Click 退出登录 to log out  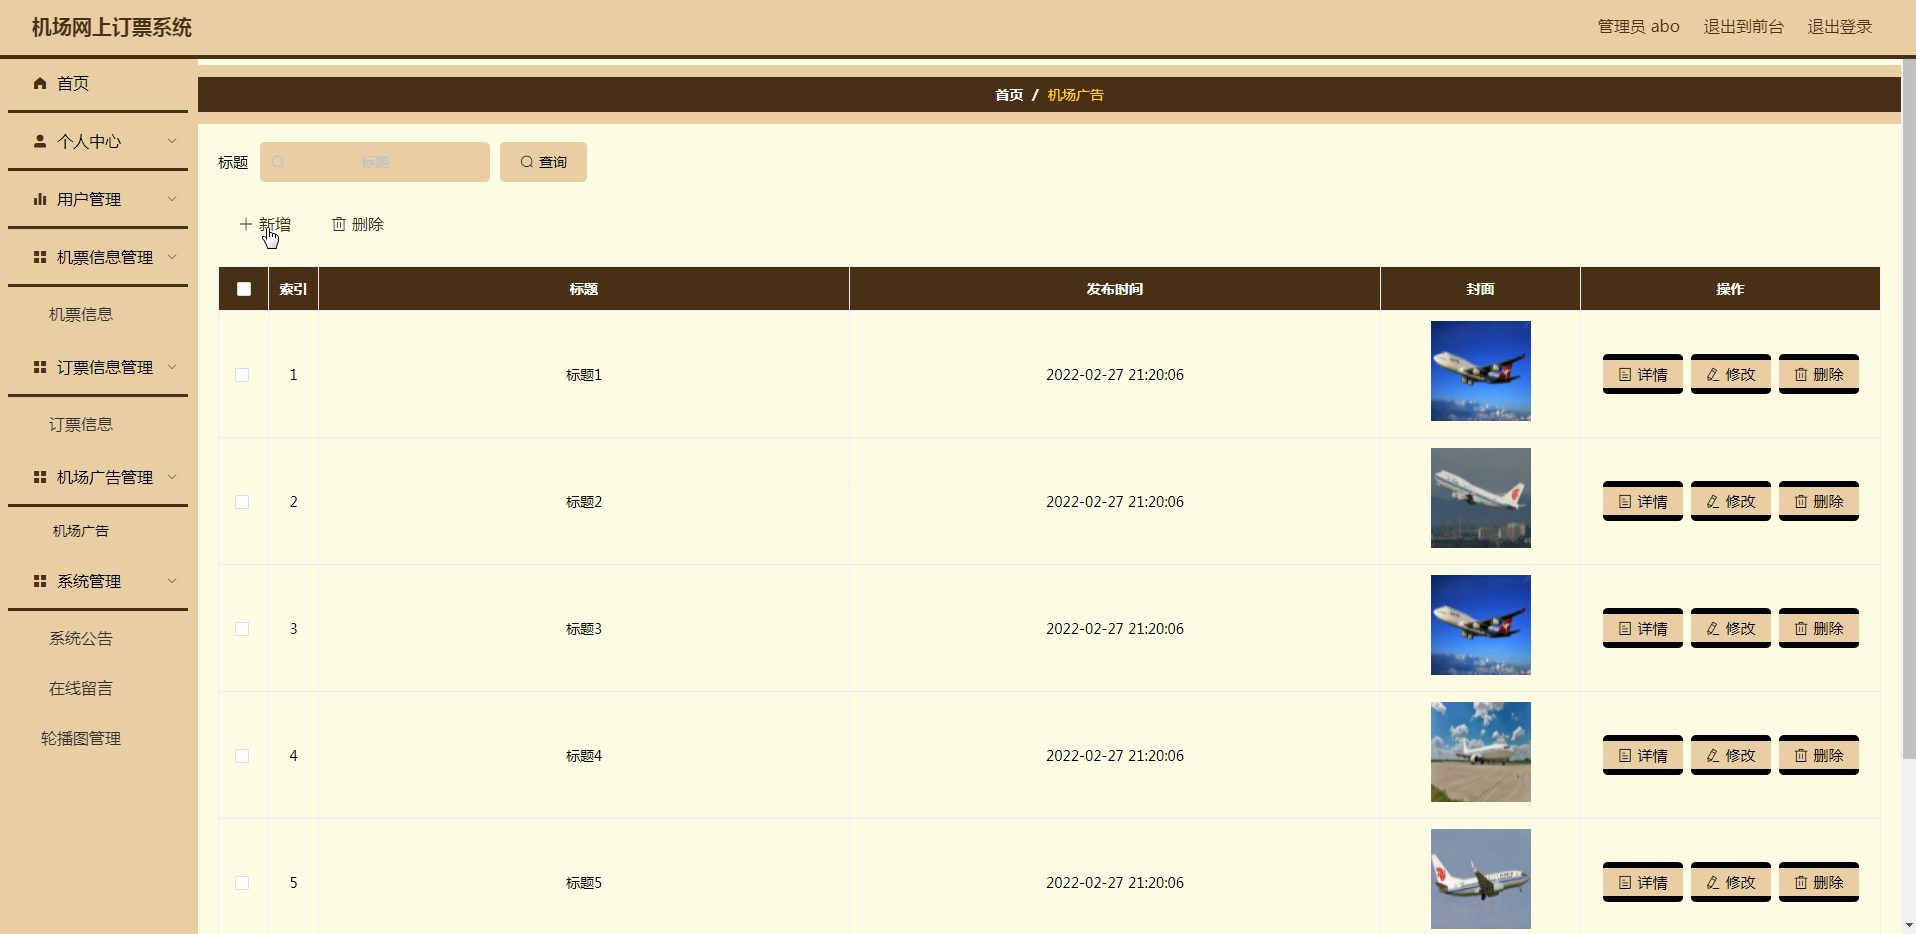[1839, 27]
